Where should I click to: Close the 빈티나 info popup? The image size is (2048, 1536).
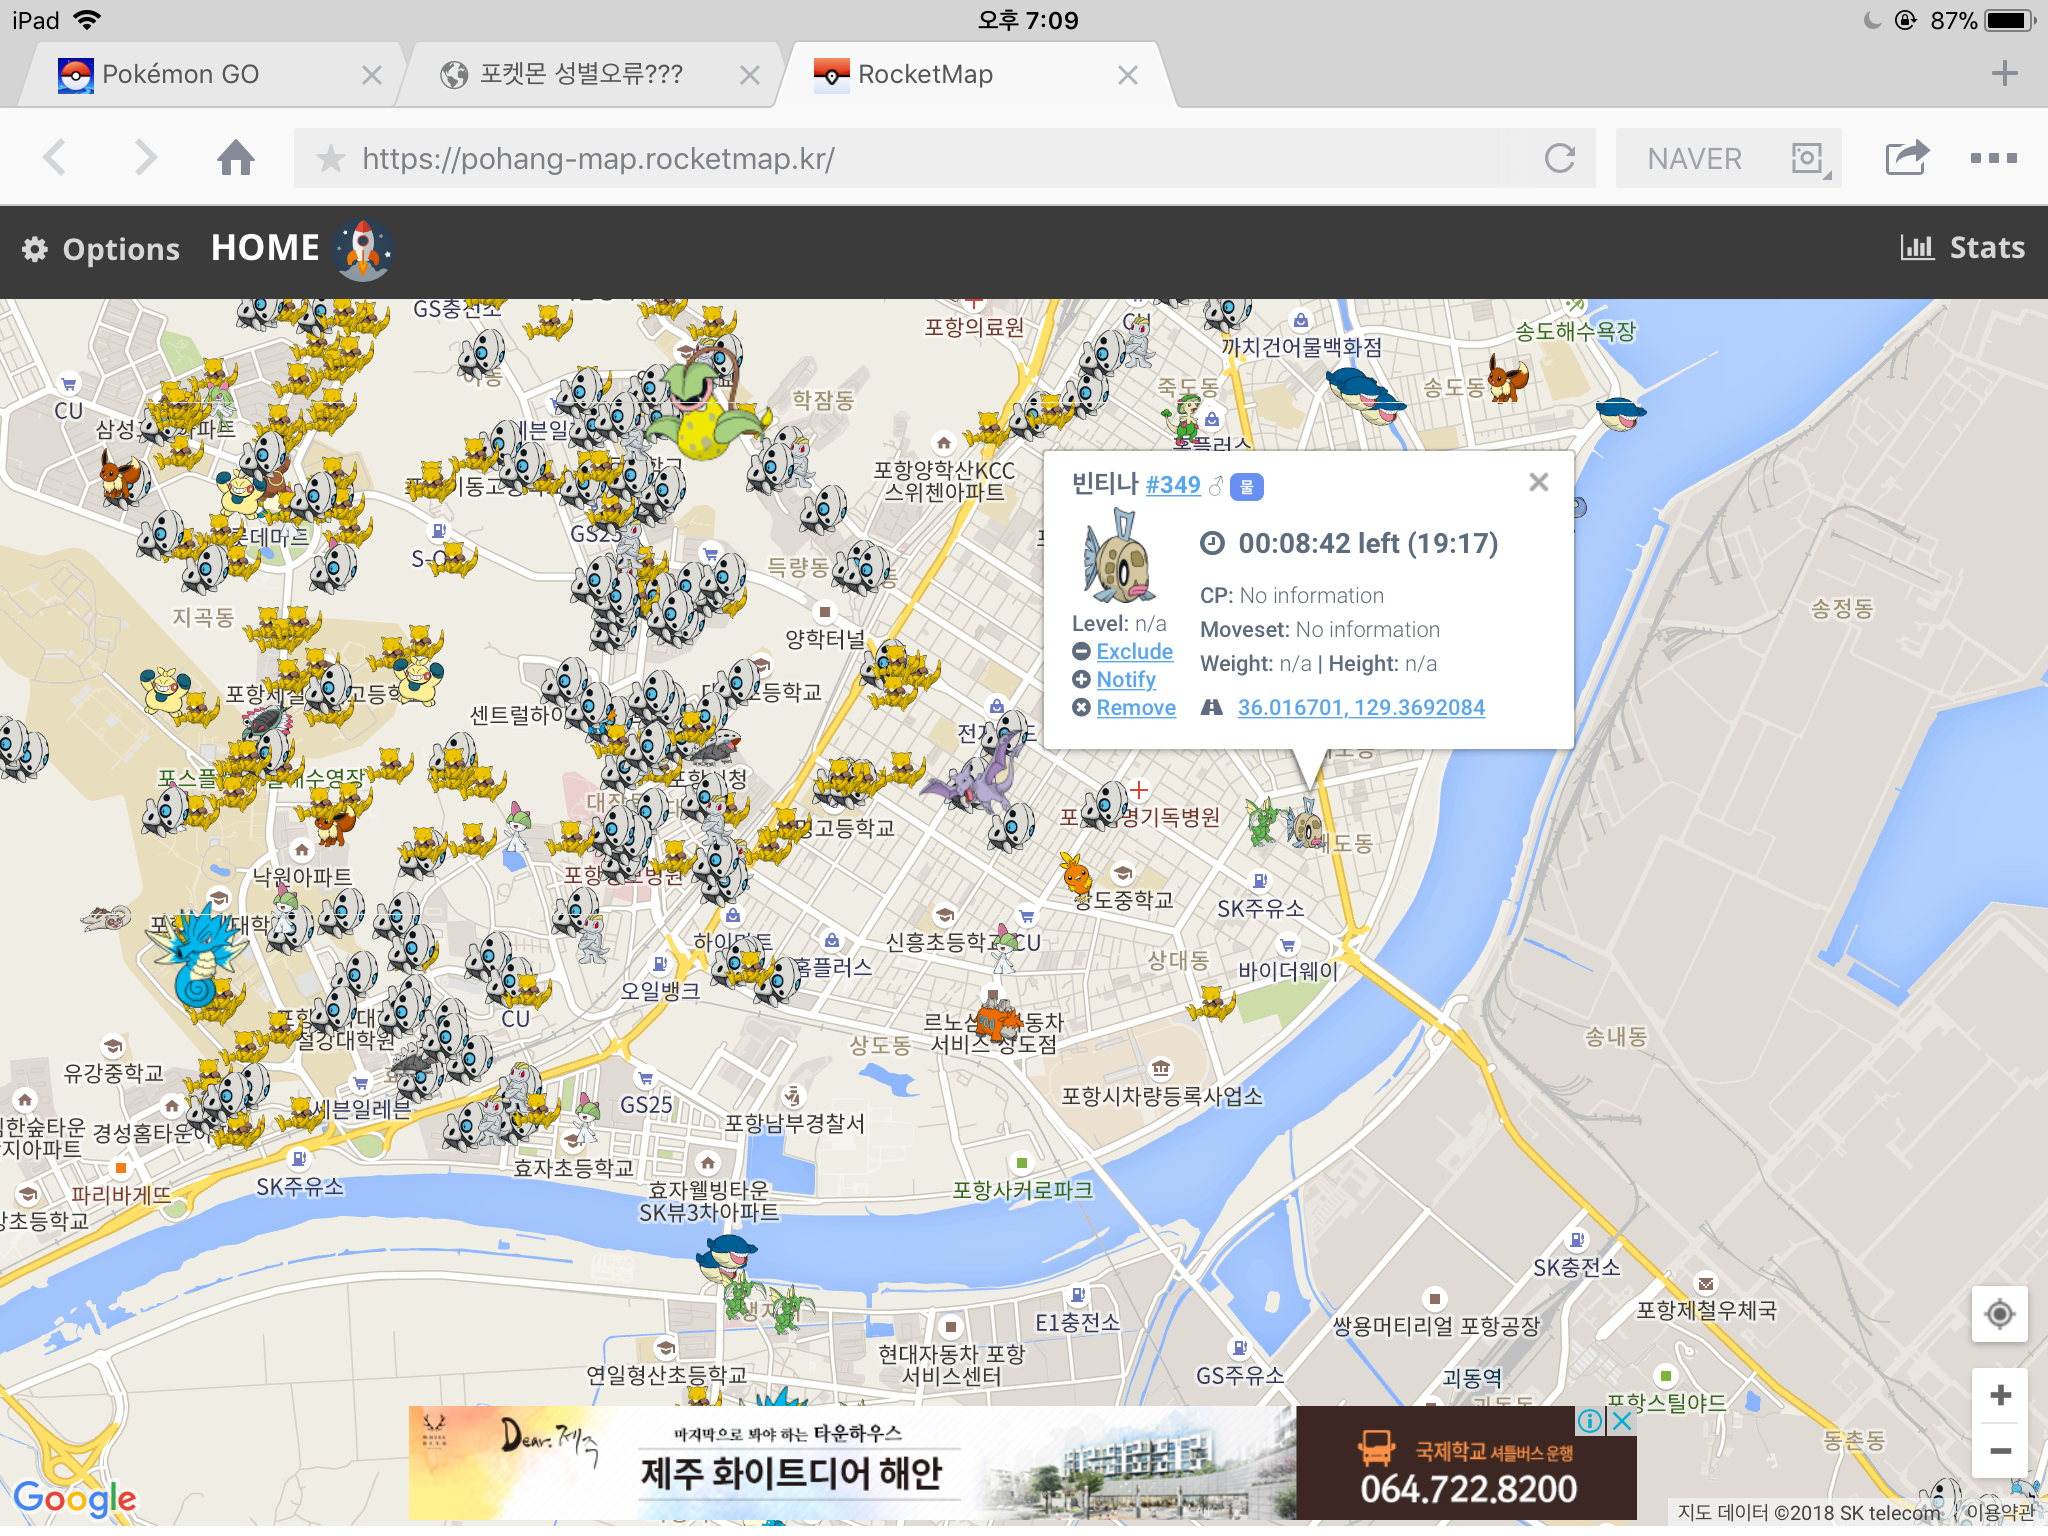pos(1539,482)
